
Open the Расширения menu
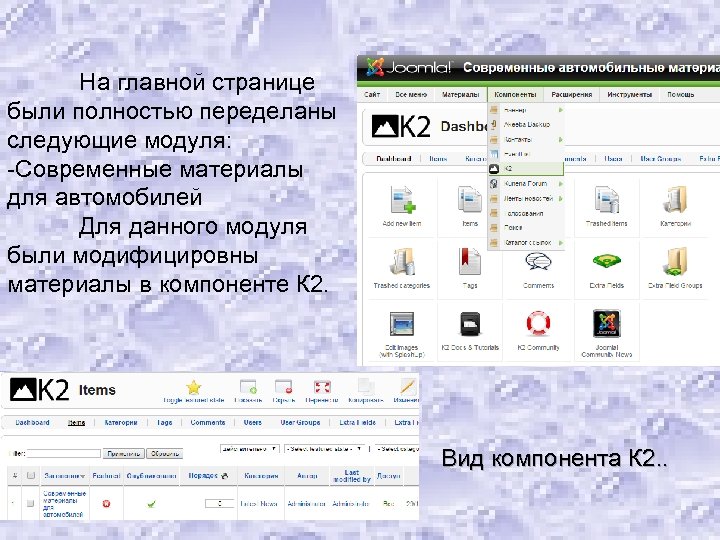(572, 95)
